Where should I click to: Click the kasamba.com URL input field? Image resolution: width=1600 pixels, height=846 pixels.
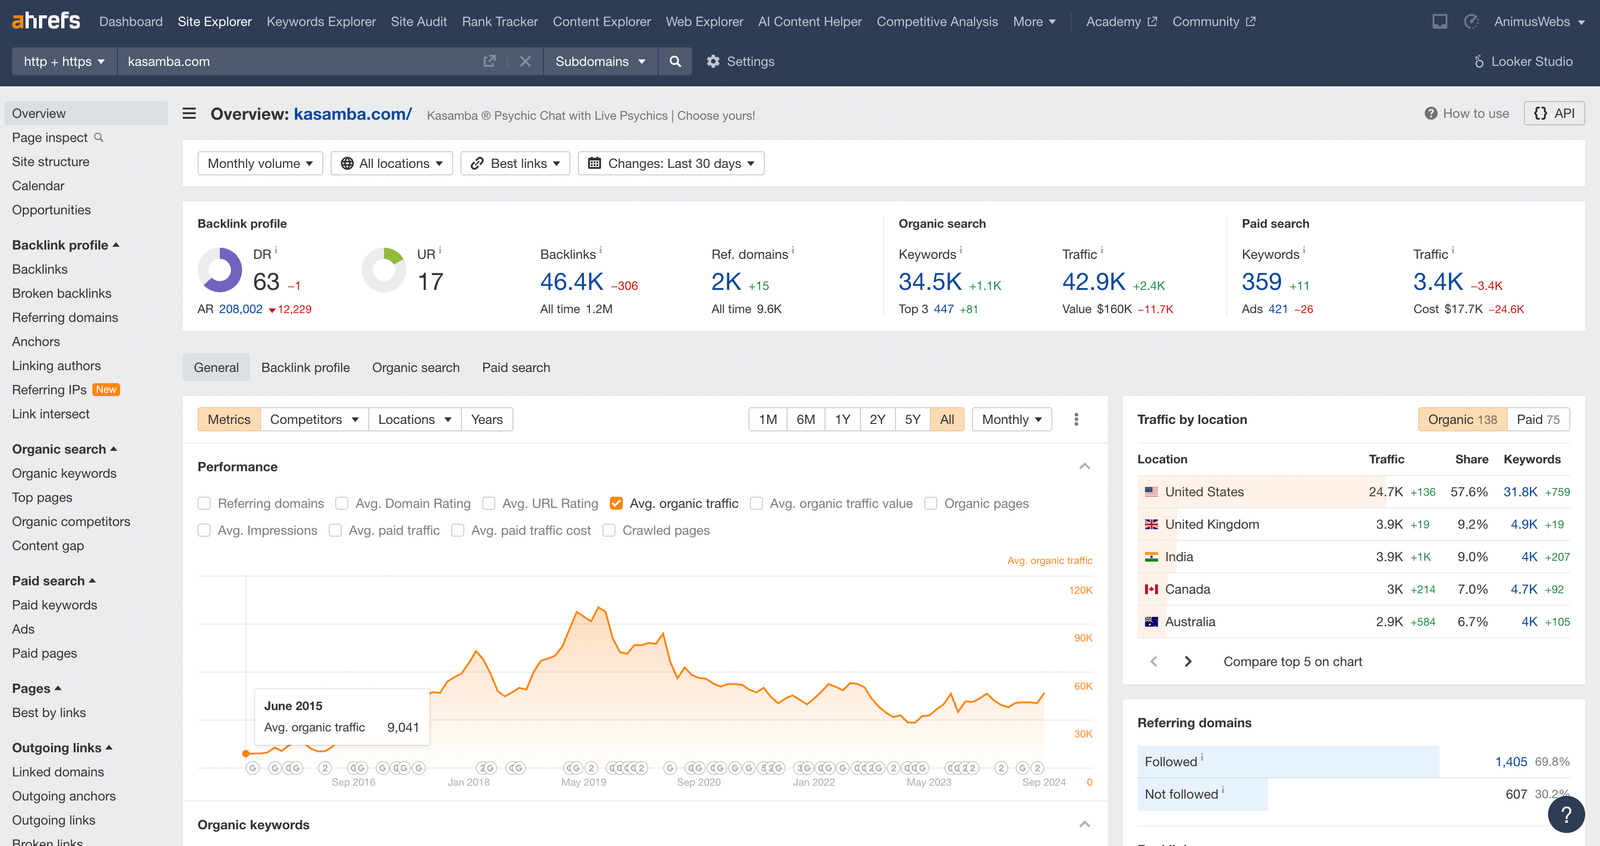click(300, 61)
